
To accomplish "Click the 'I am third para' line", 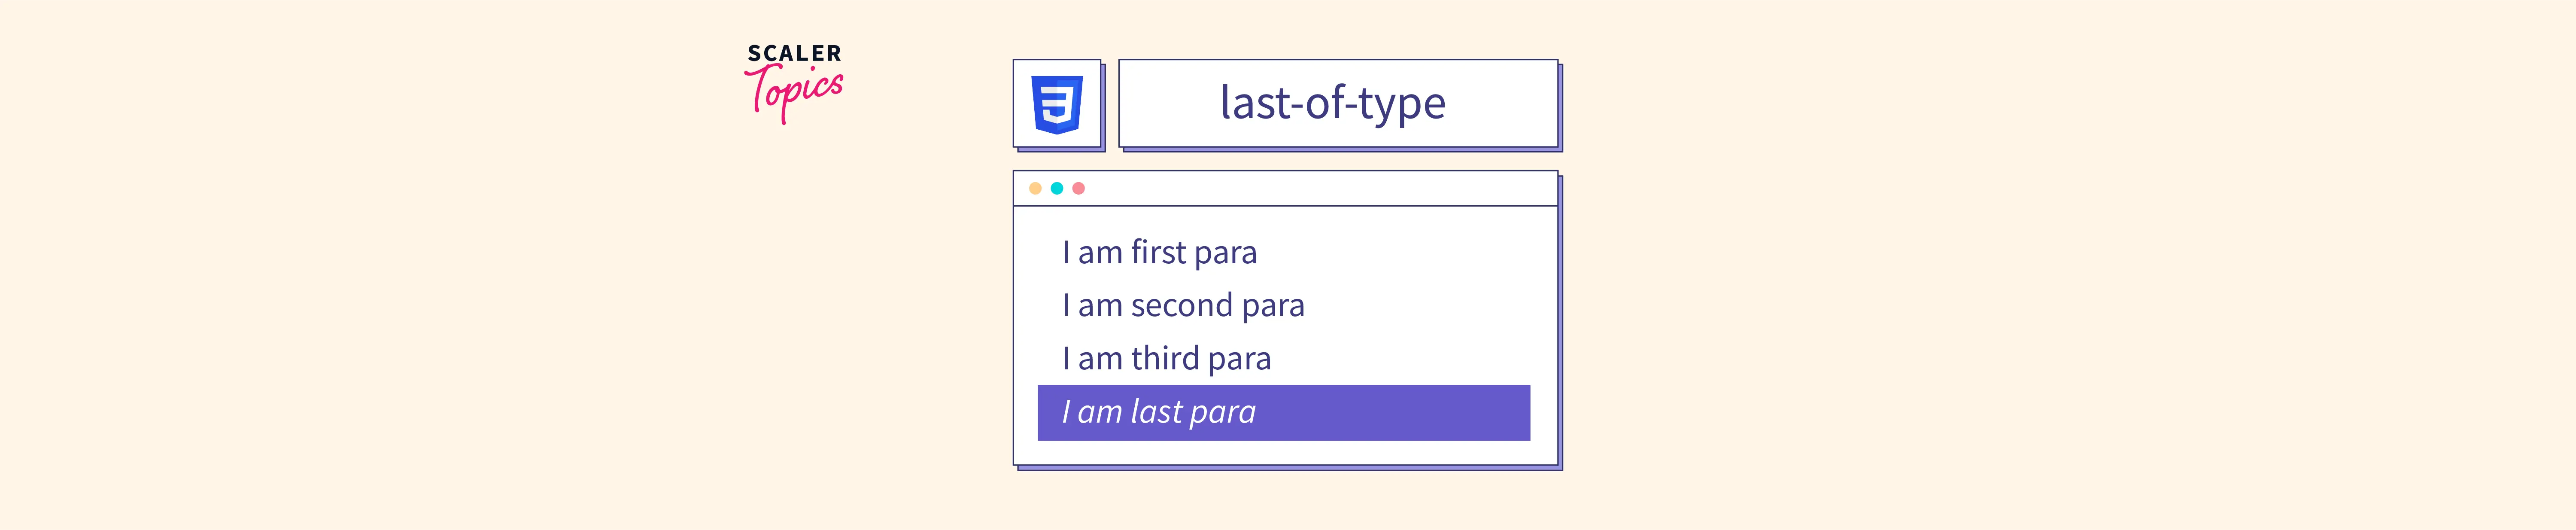I will pyautogui.click(x=1166, y=358).
